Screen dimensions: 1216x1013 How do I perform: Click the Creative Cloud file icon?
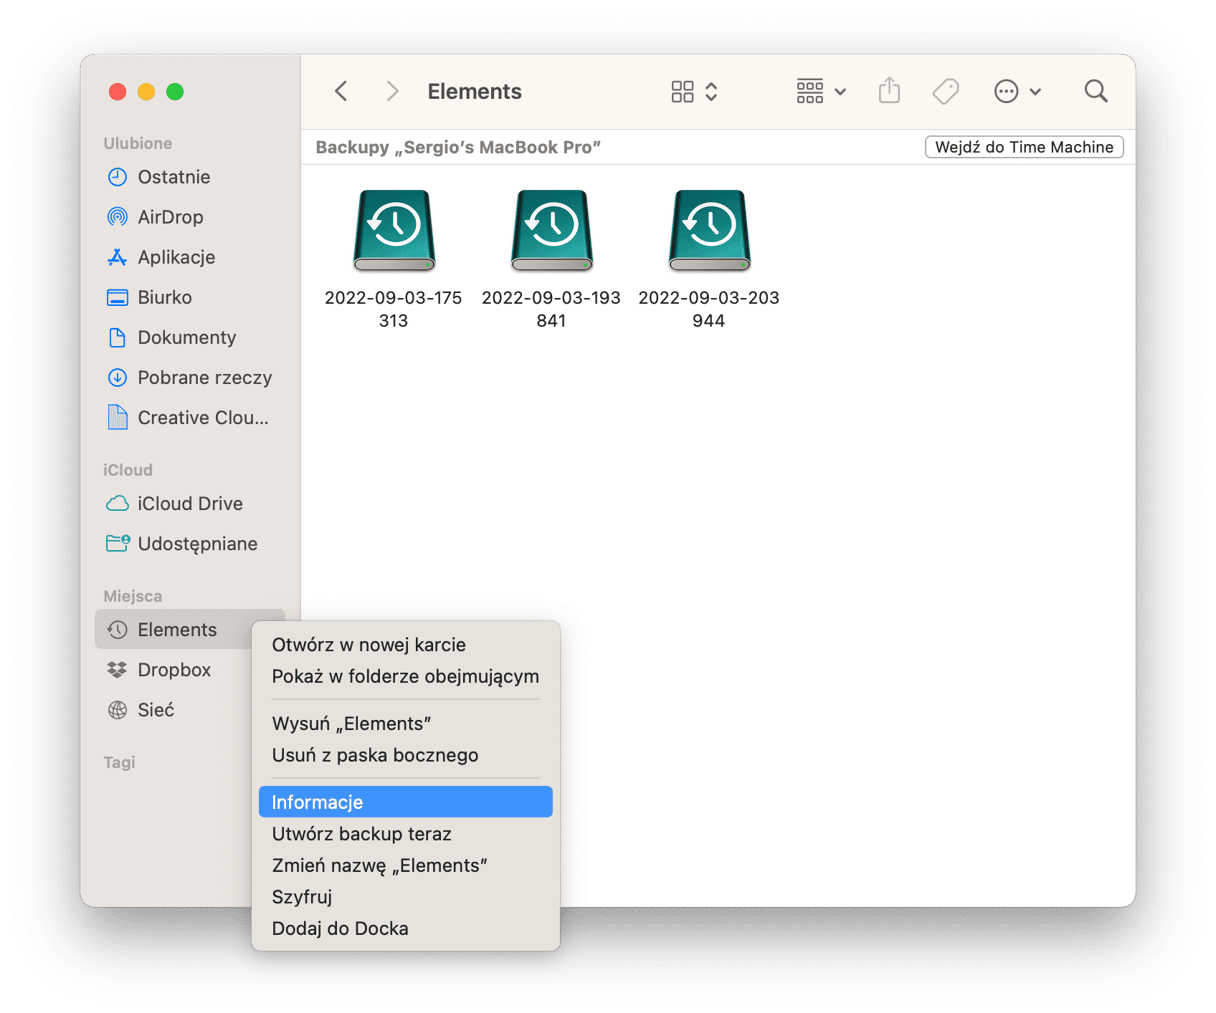117,417
